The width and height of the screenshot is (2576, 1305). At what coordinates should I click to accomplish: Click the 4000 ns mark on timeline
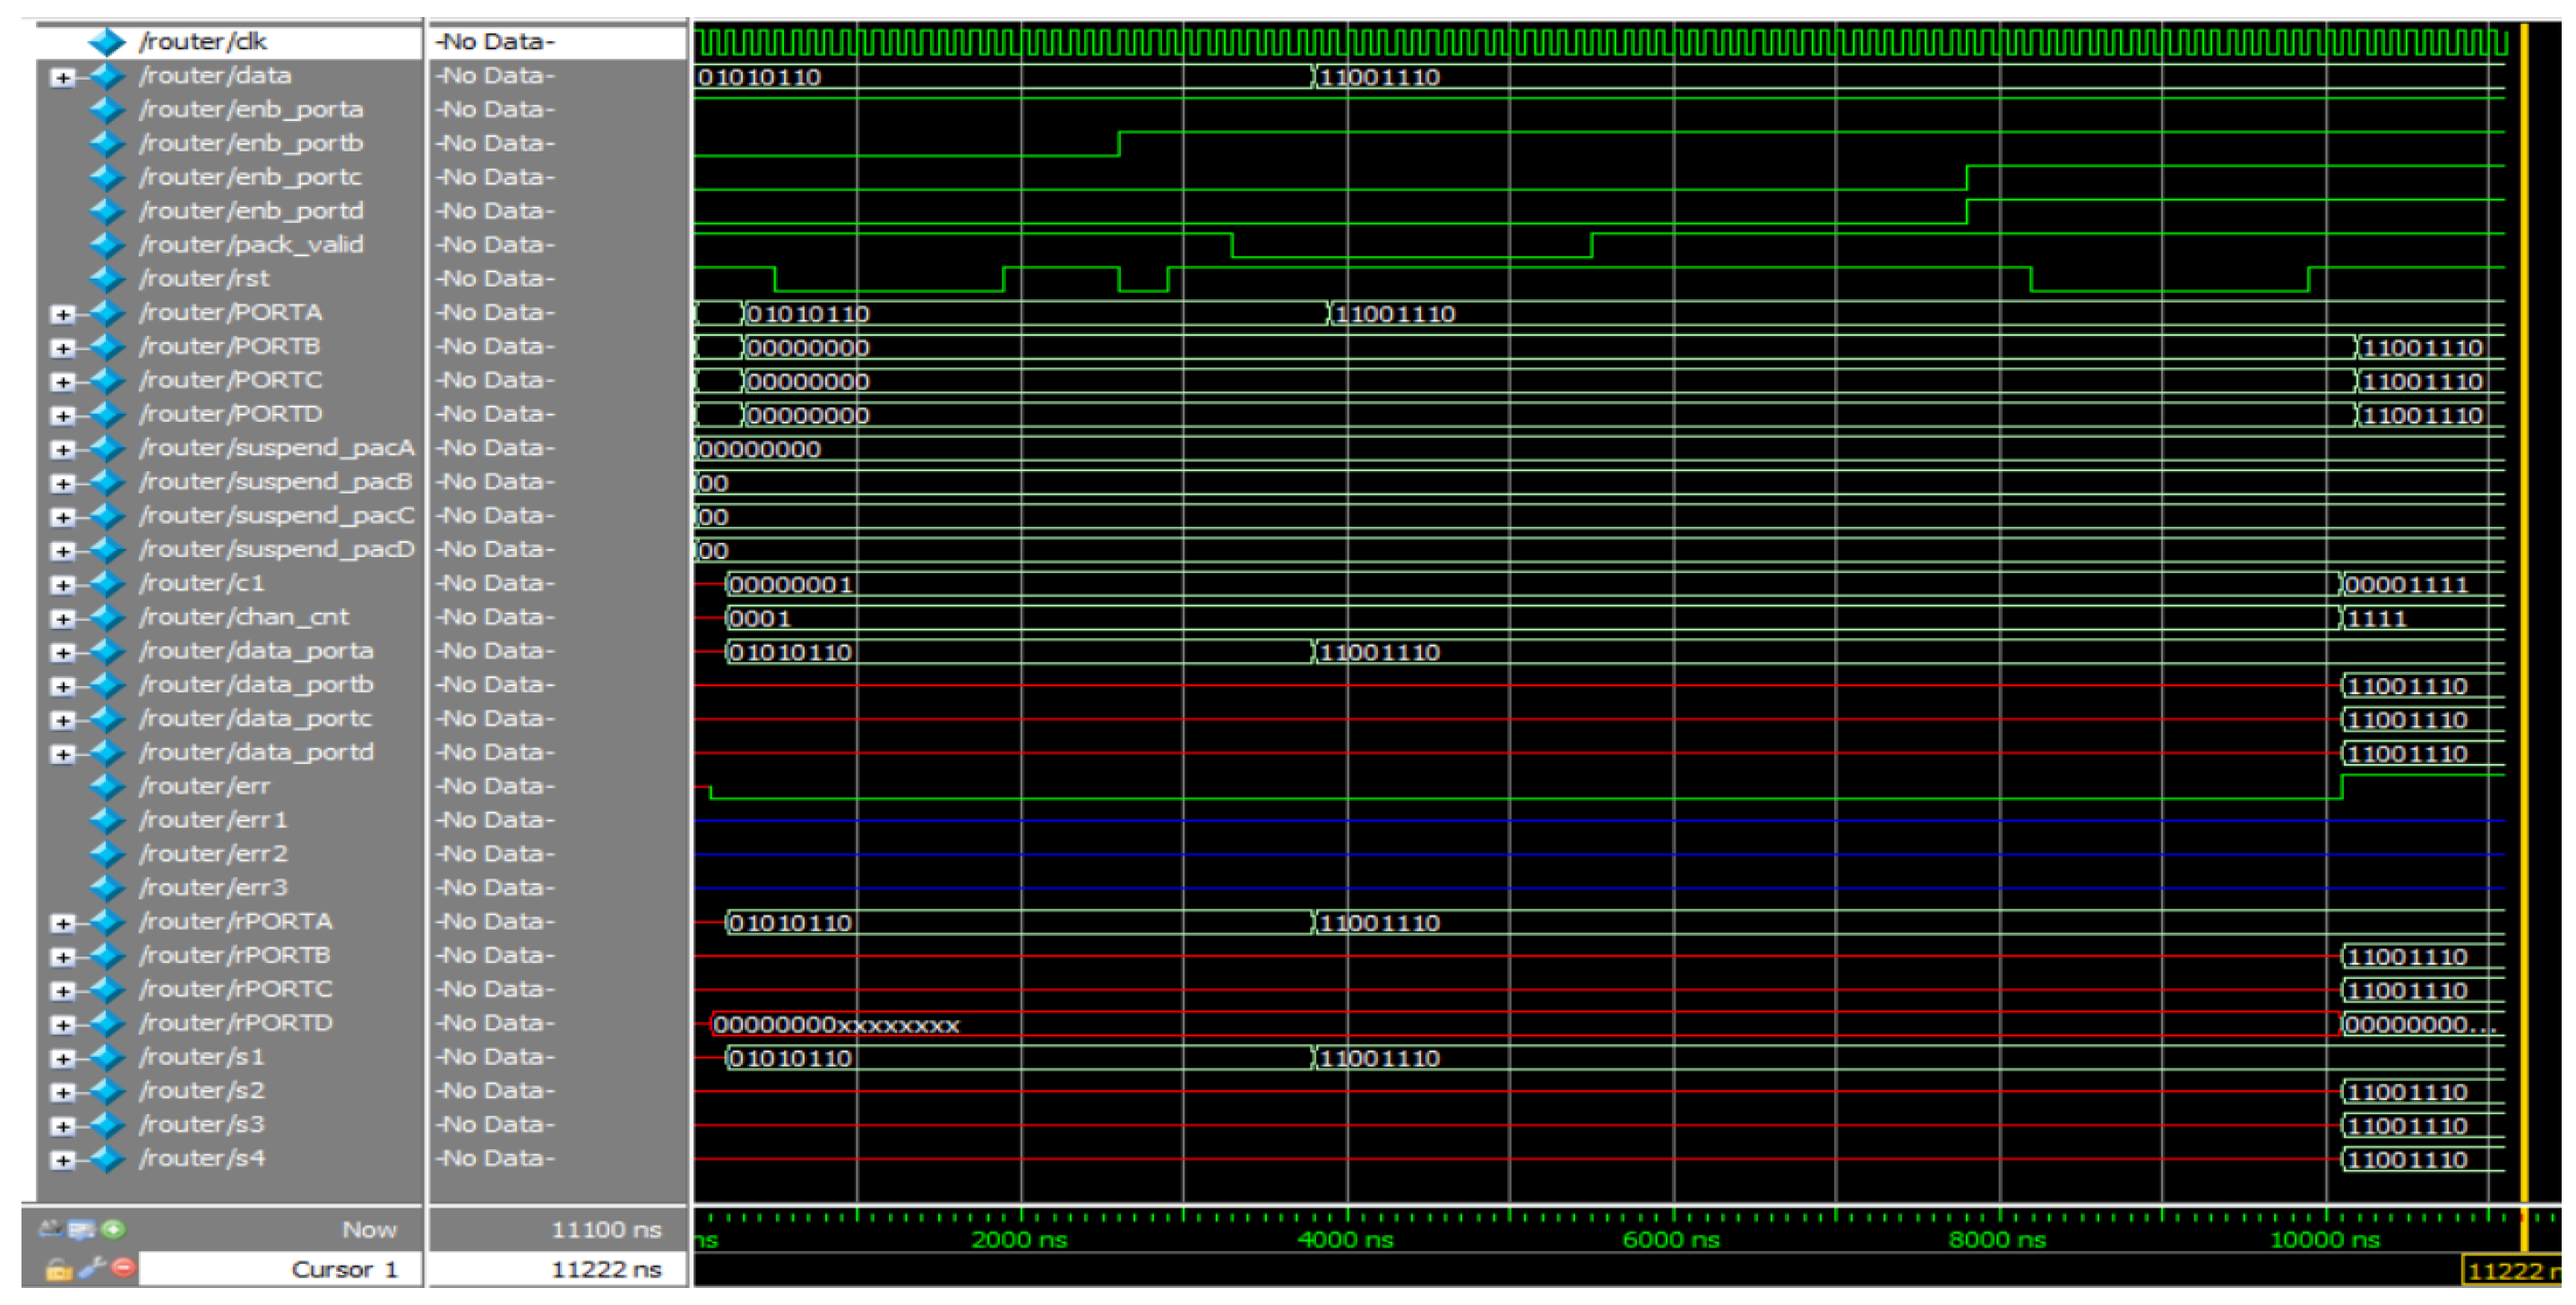tap(1347, 1239)
